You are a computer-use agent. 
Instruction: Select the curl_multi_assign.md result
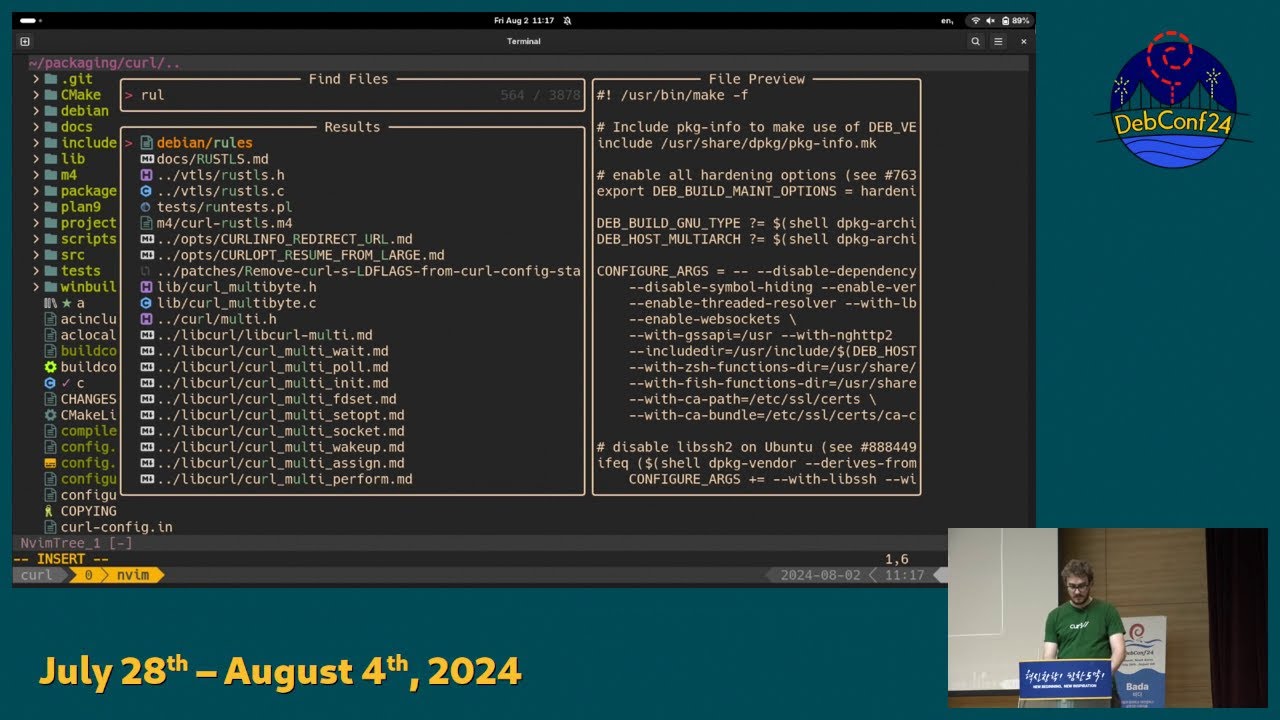(x=280, y=463)
